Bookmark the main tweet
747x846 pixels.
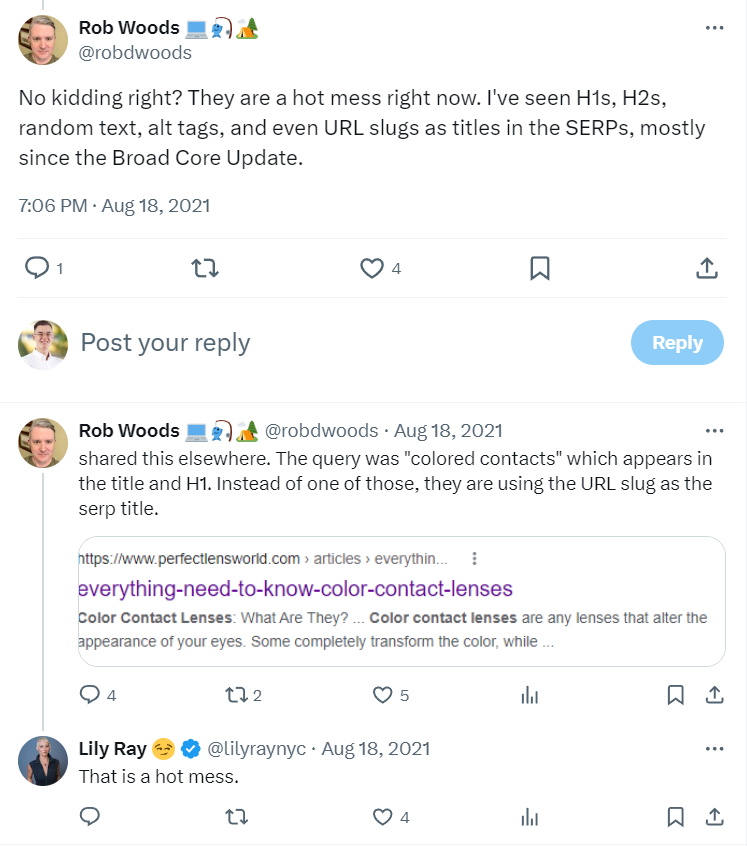click(540, 268)
